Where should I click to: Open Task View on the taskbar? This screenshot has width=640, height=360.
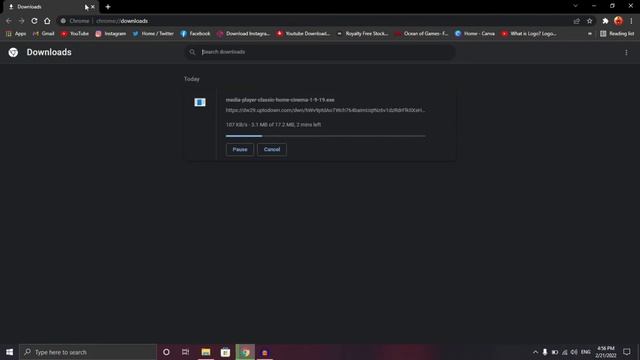185,352
